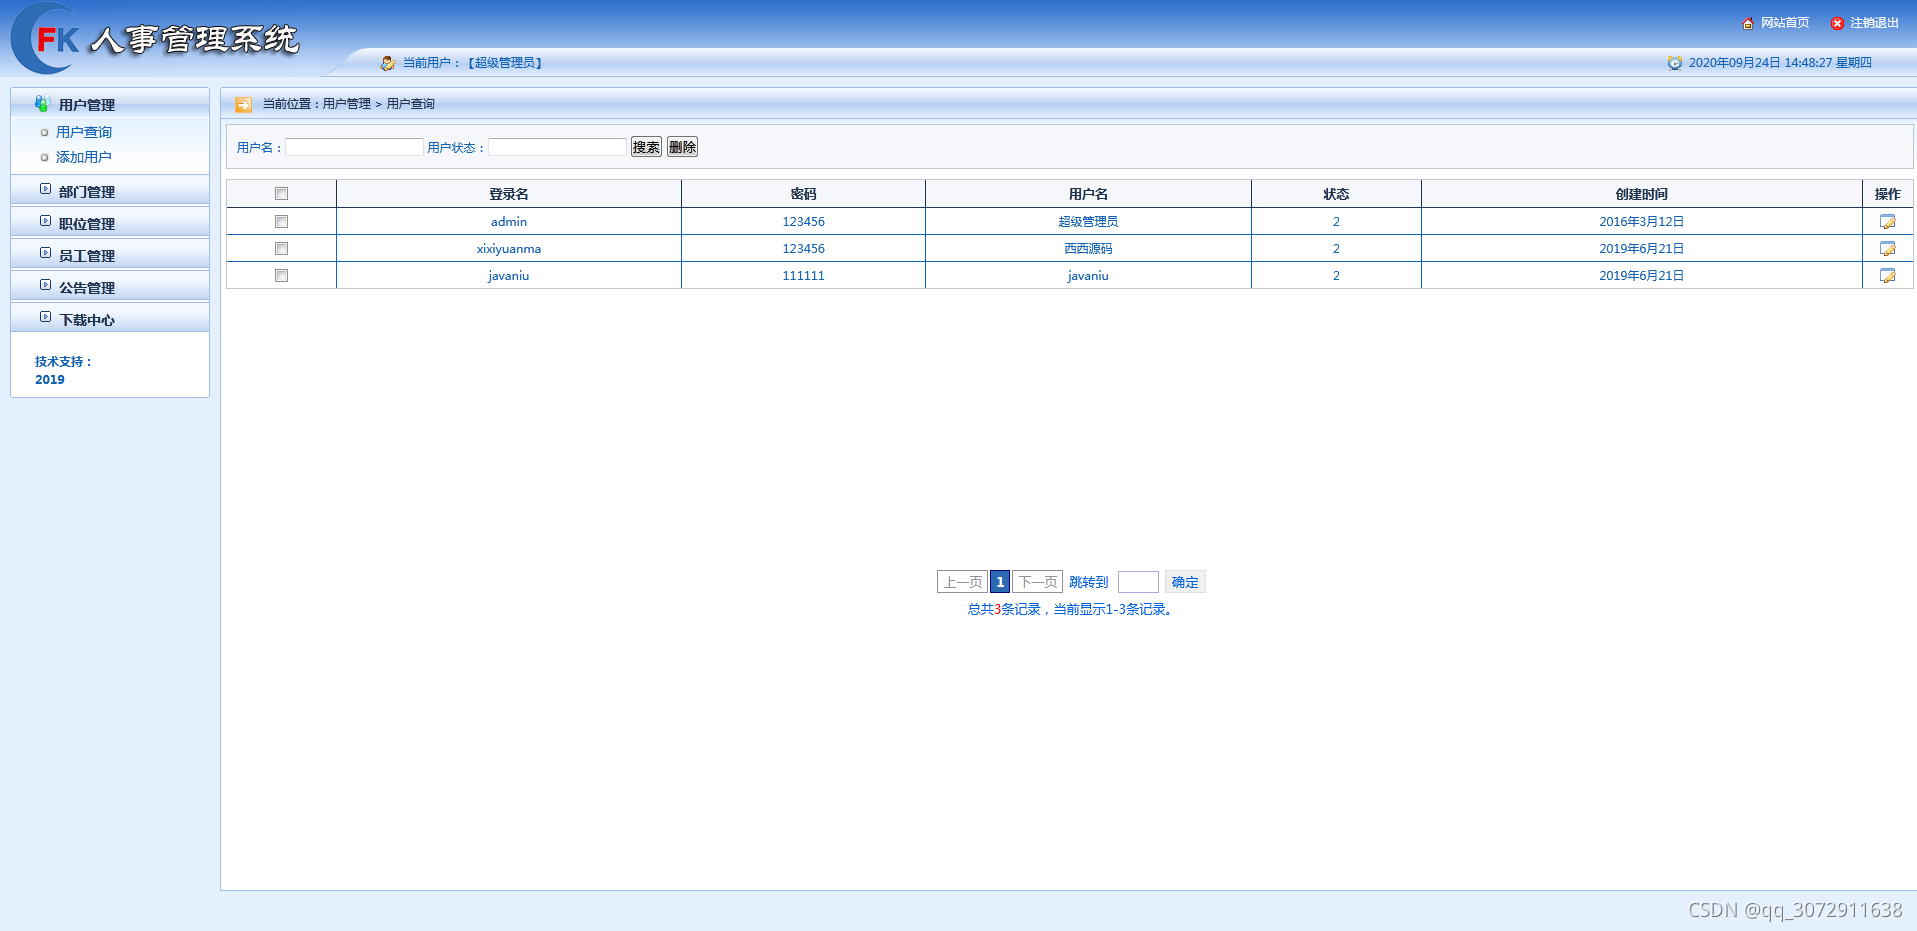
Task: Click the user name 超级管理员 in table
Action: (1088, 221)
